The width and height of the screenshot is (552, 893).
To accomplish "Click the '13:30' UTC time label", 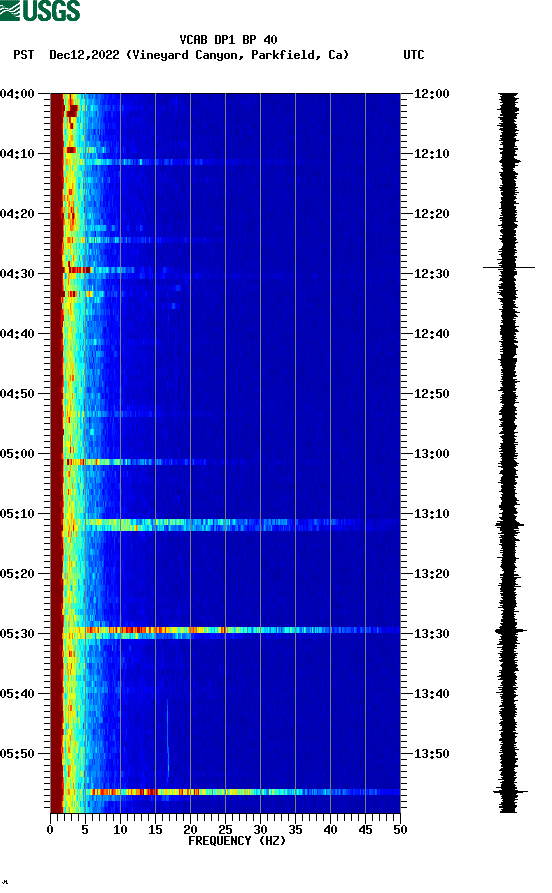I will click(x=431, y=634).
